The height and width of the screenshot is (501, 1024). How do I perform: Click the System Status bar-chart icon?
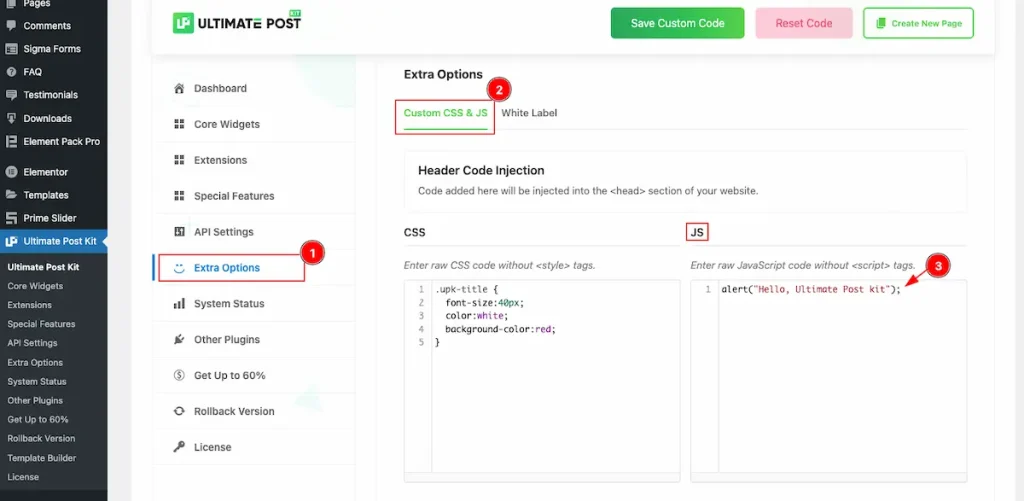[179, 304]
